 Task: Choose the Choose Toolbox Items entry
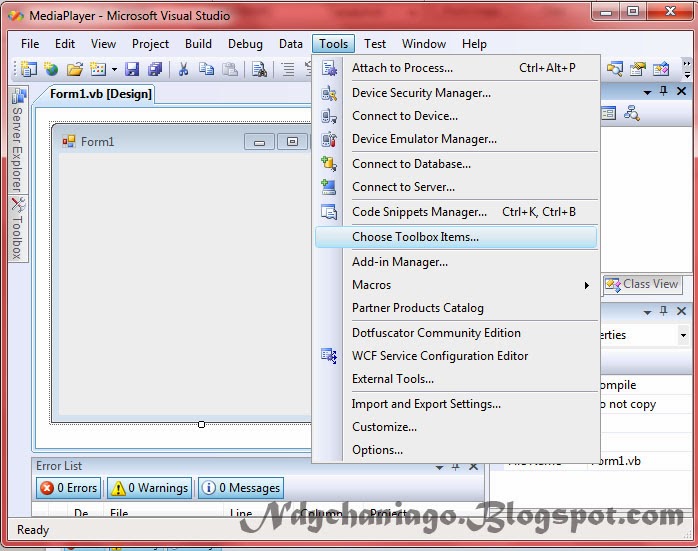pos(456,237)
